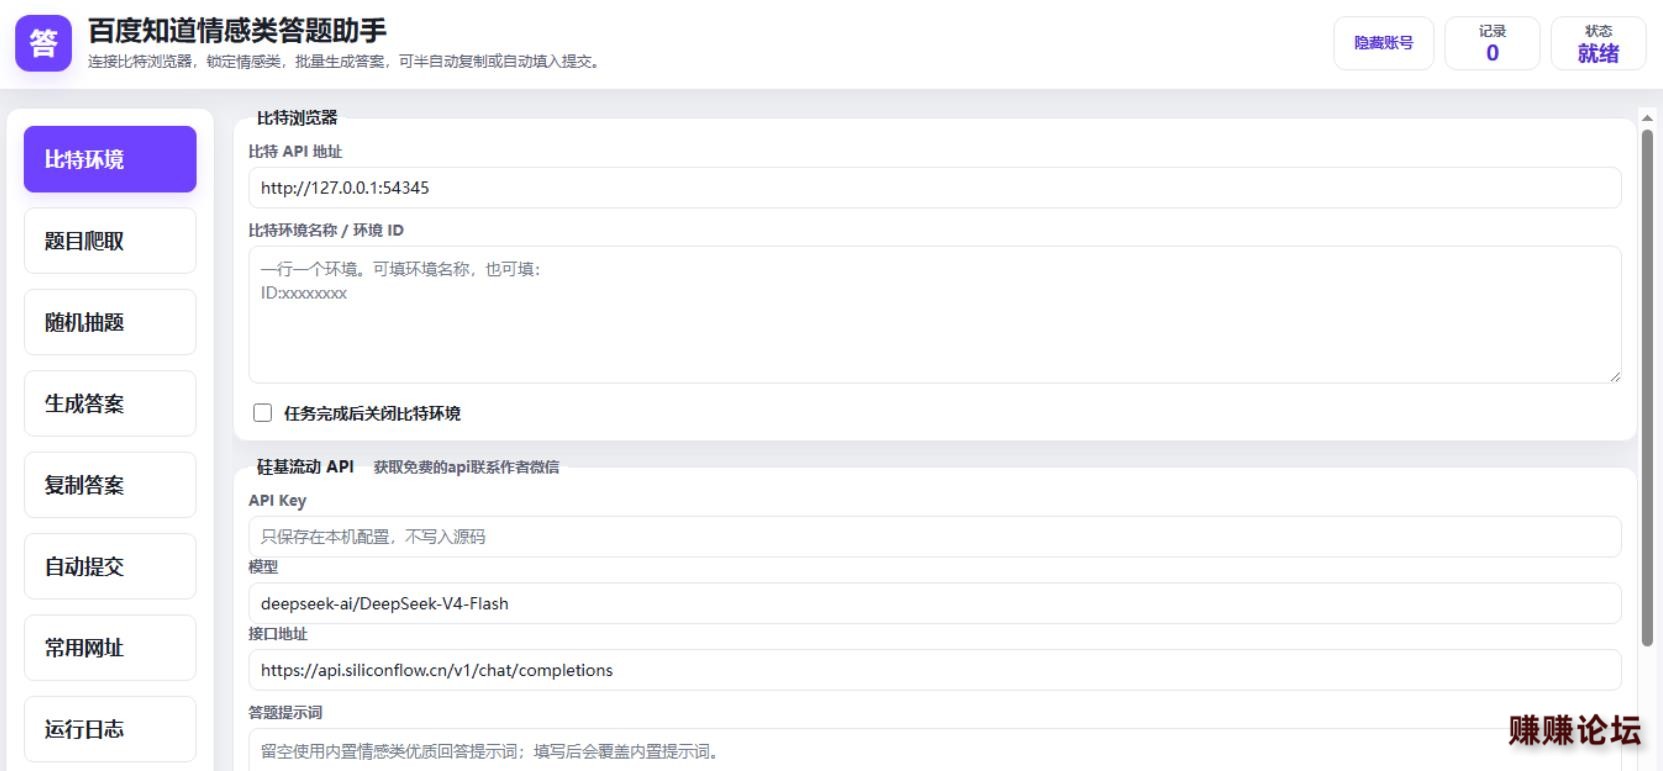Click the 记录 counter box

coord(1492,43)
